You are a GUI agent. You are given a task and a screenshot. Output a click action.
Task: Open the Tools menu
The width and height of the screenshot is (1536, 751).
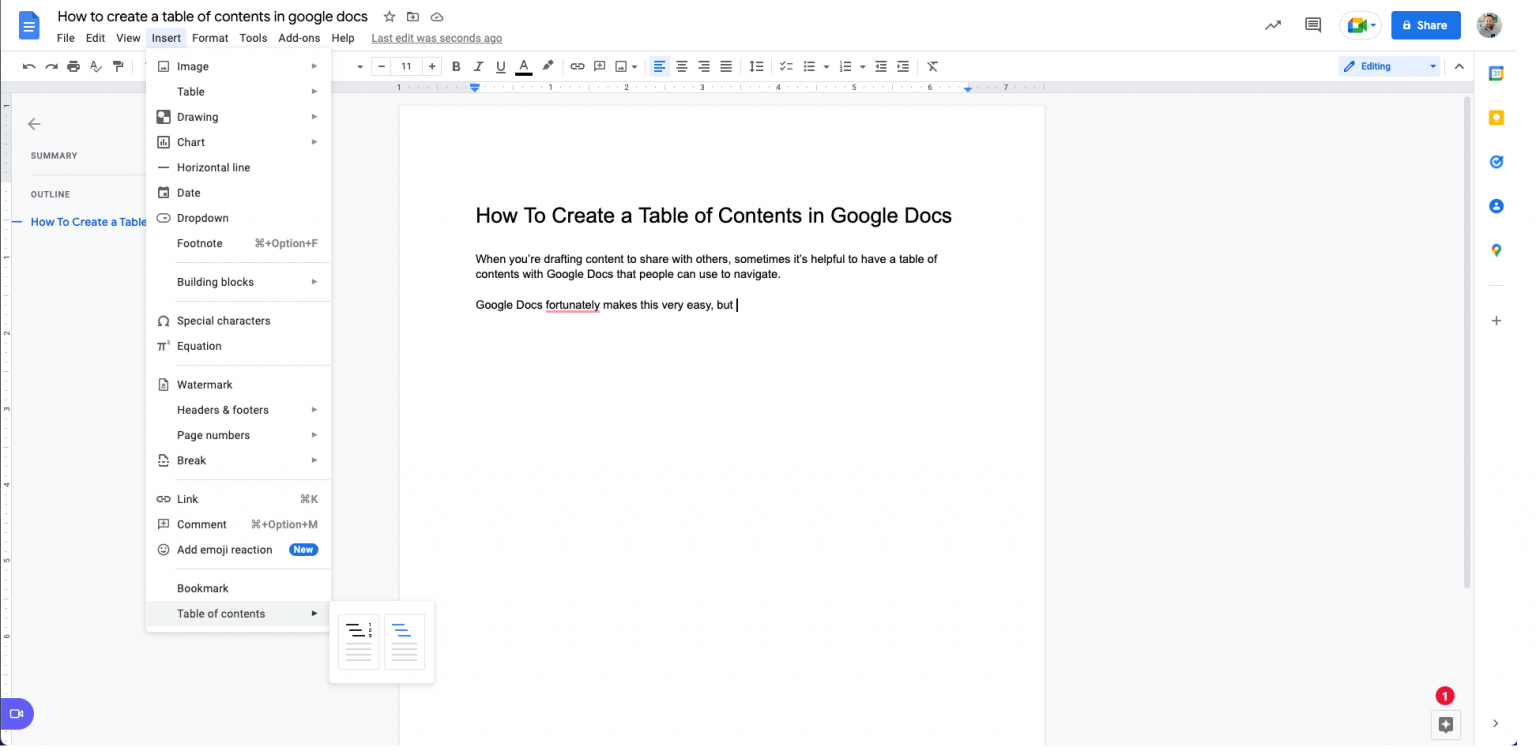click(253, 38)
